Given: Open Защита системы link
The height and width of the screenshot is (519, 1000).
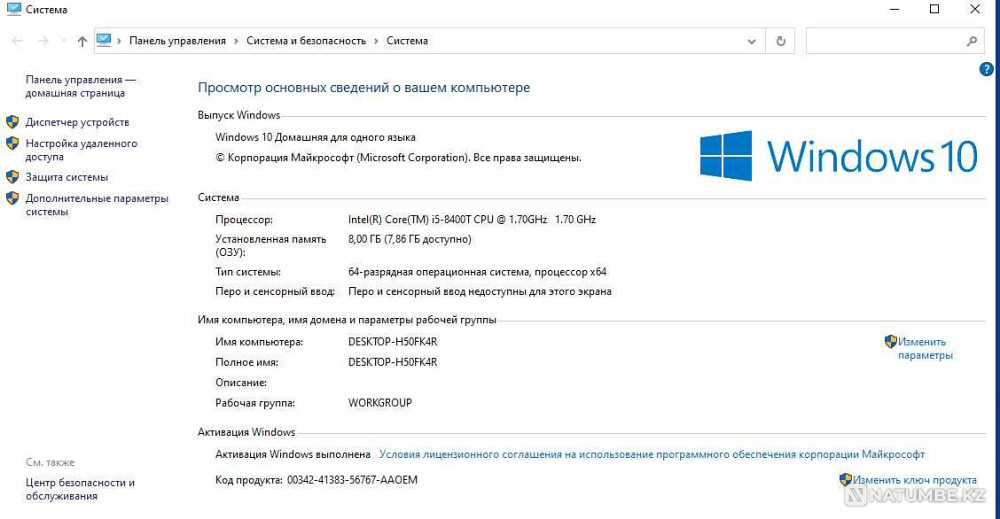Looking at the screenshot, I should click(x=67, y=177).
